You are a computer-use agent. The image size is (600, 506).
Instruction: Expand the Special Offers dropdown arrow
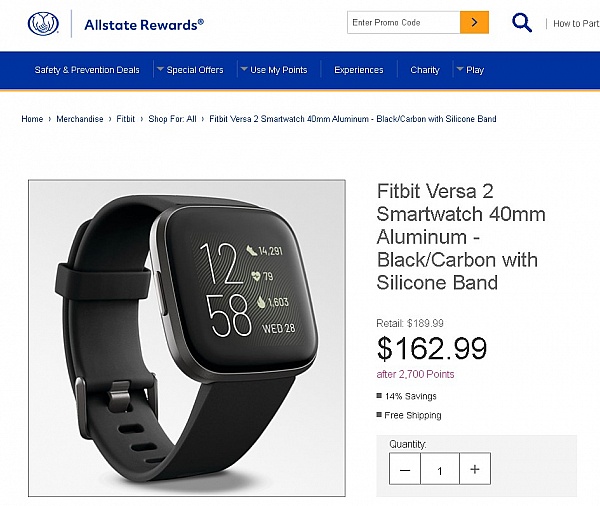tap(160, 69)
